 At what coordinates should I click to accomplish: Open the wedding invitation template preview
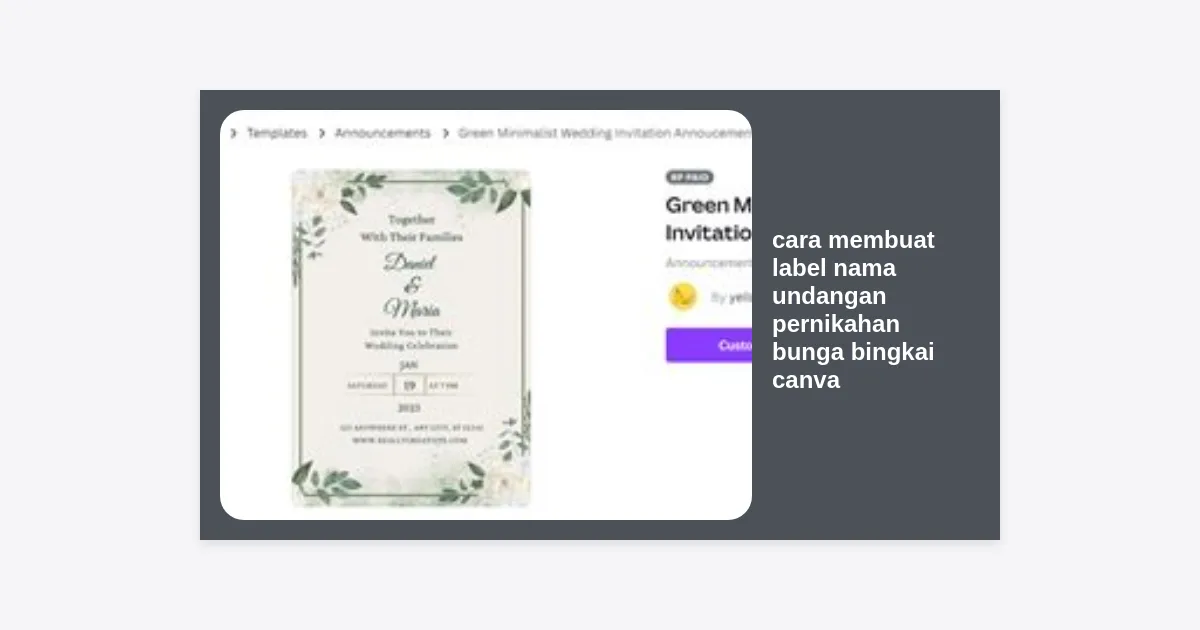click(x=411, y=338)
